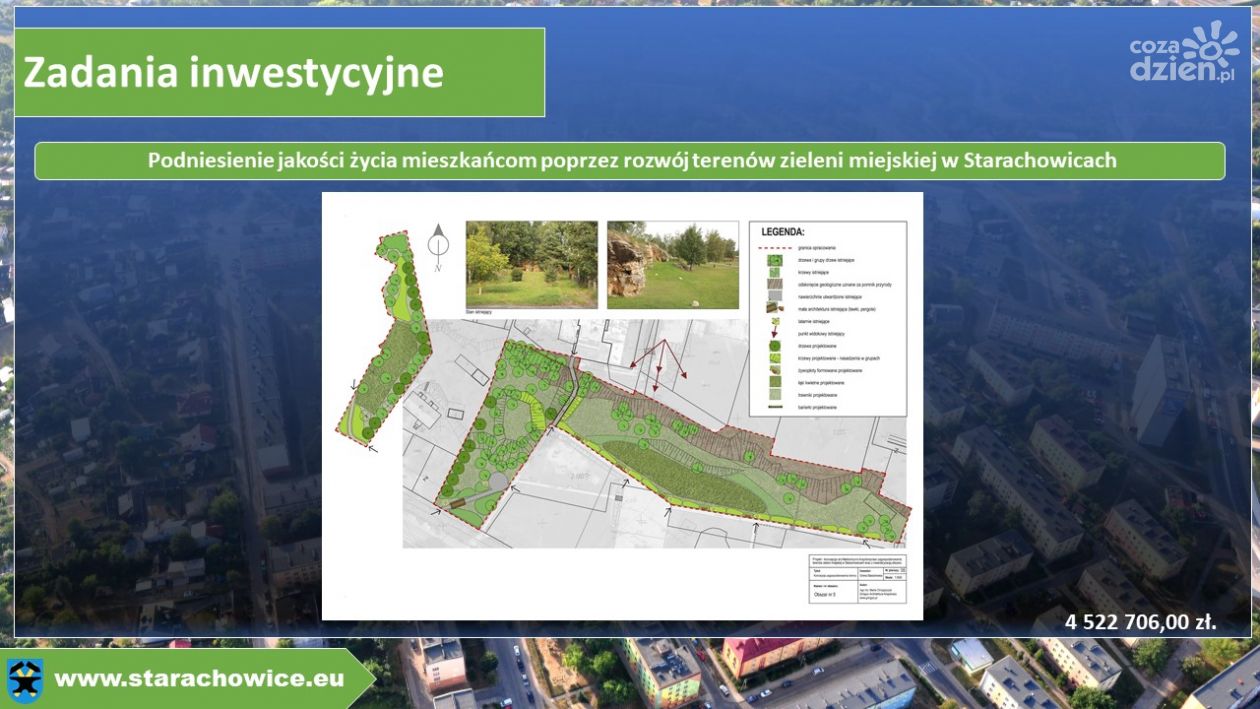Select the 'Podniesienie jakości życia' subtitle bar
Screen dimensions: 1260x709
(x=630, y=161)
